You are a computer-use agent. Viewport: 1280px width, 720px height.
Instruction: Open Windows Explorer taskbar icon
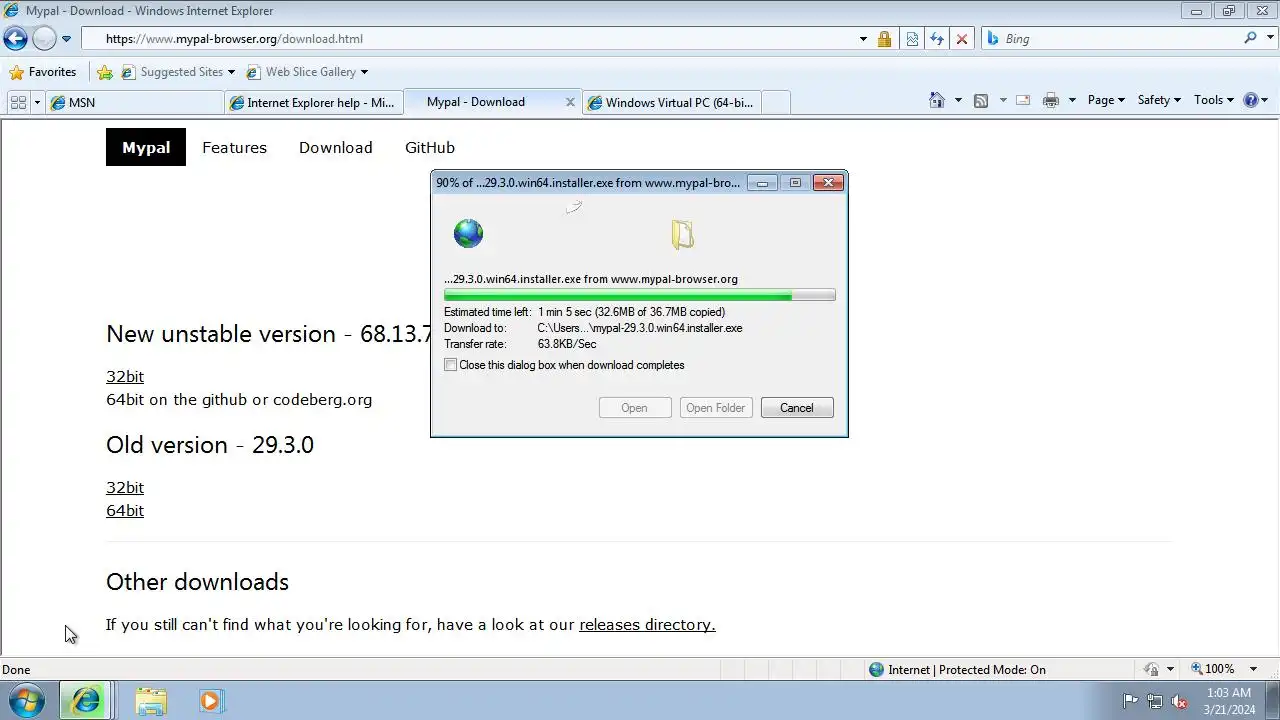[151, 701]
